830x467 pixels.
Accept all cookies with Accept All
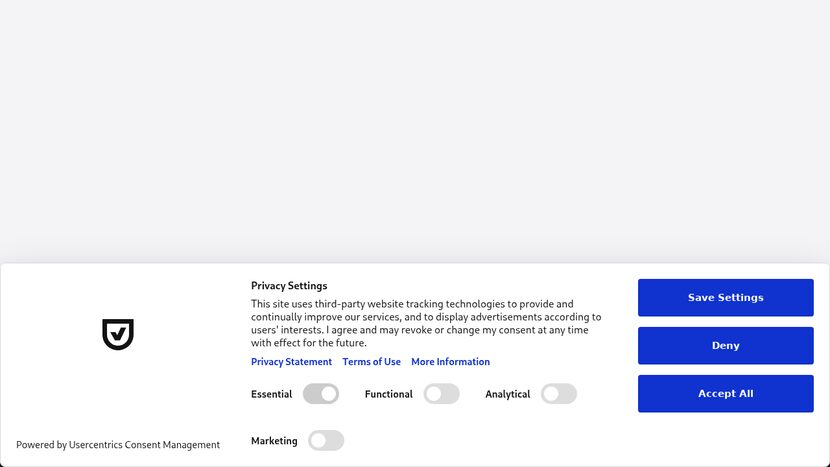[x=725, y=394]
